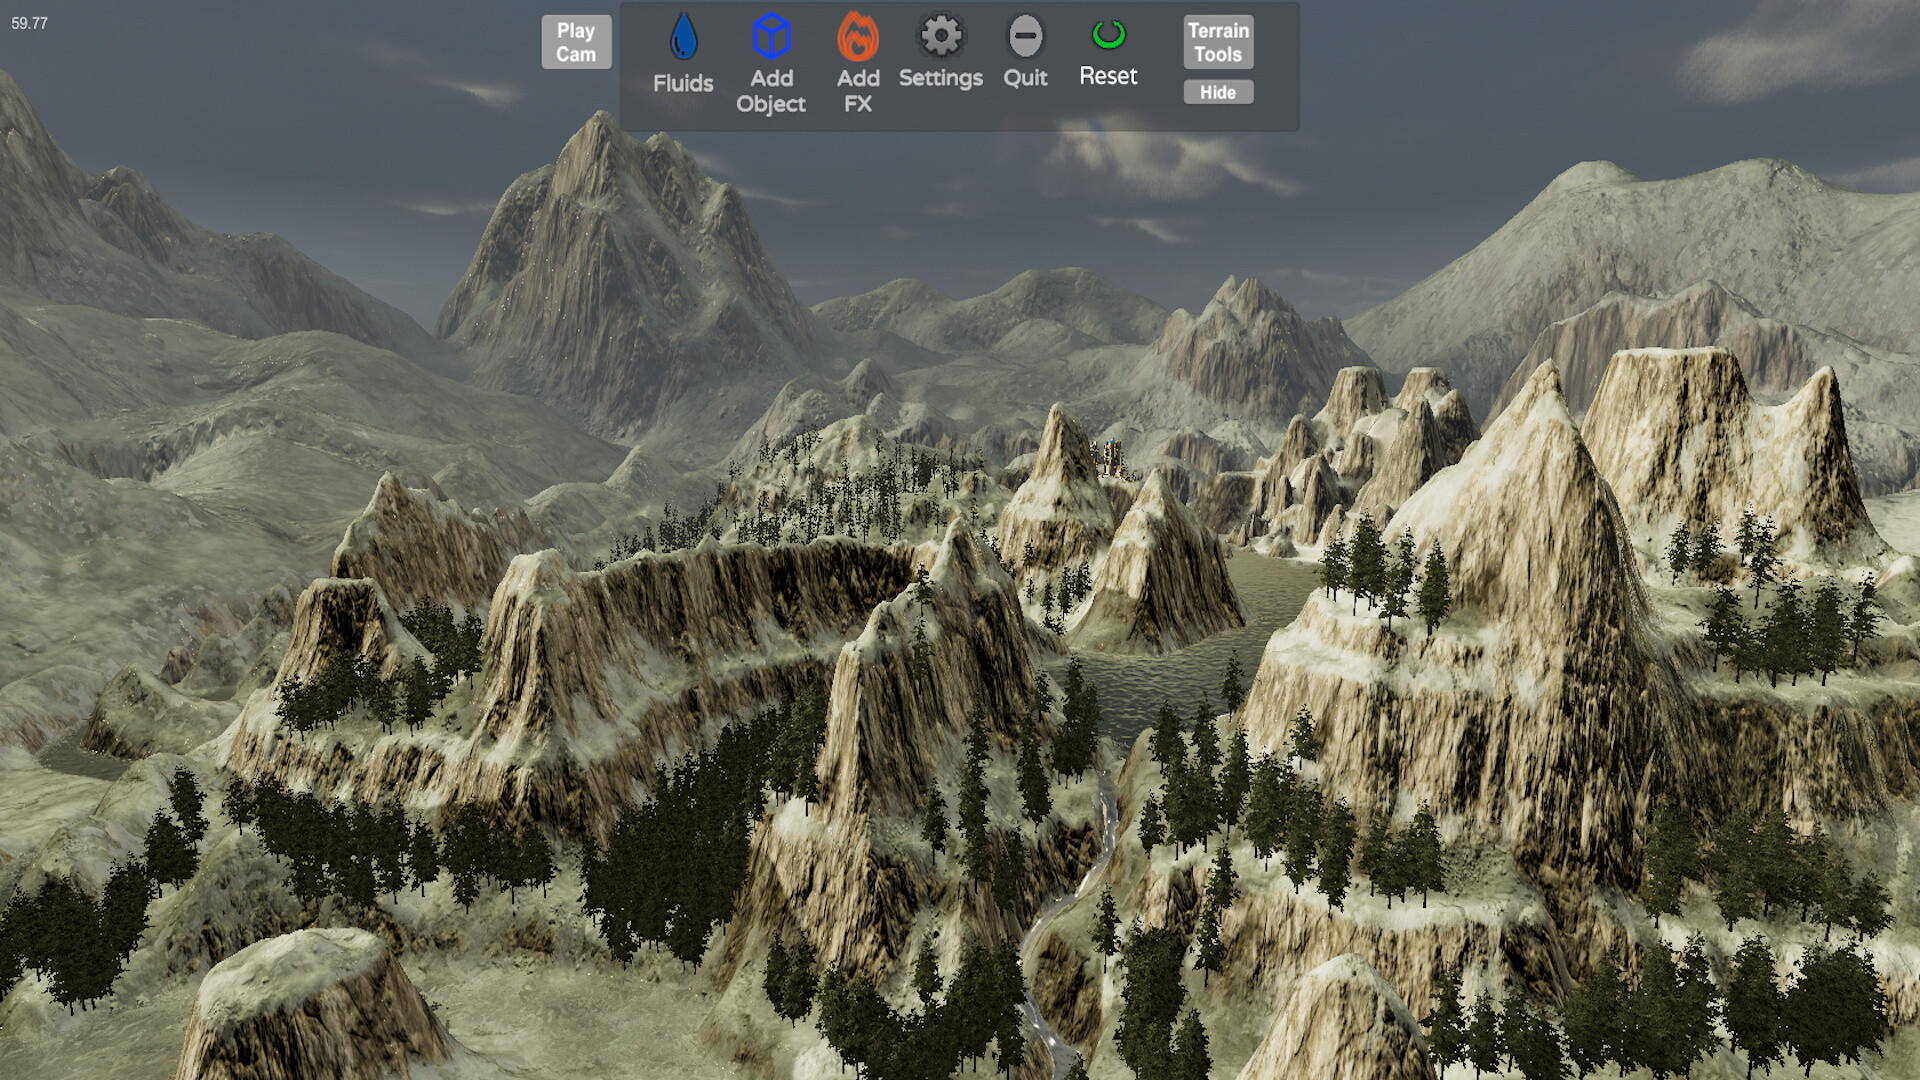
Task: Click the Quit label text
Action: pos(1023,78)
